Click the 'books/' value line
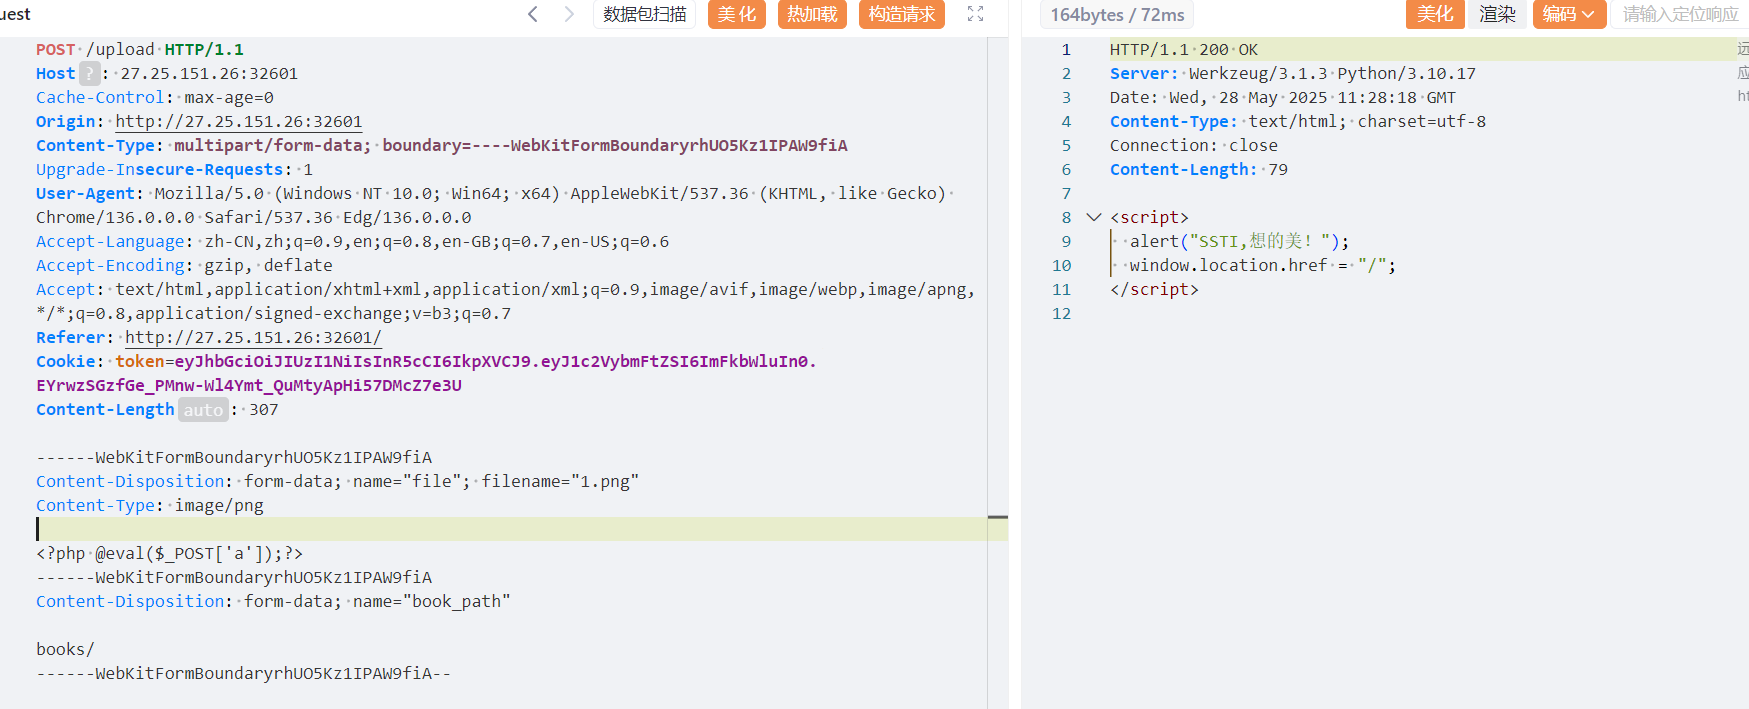This screenshot has height=709, width=1749. tap(65, 649)
